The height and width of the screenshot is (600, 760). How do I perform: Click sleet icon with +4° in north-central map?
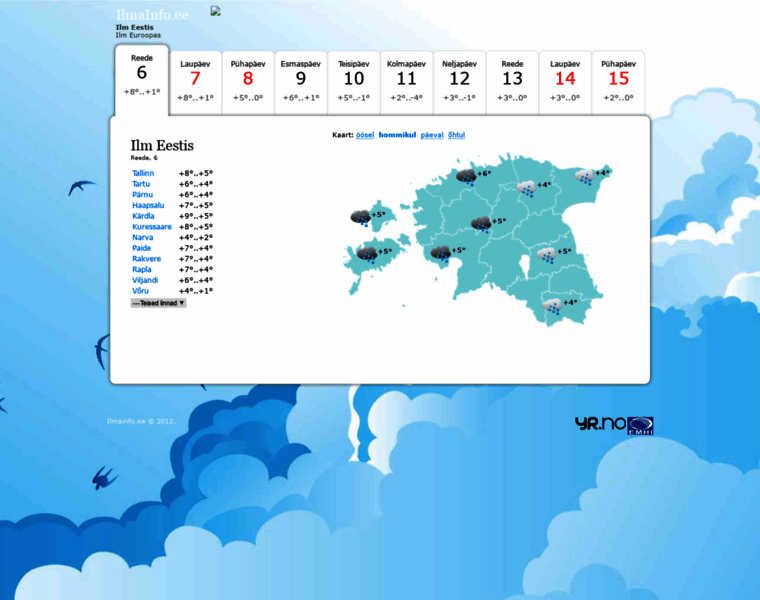526,188
